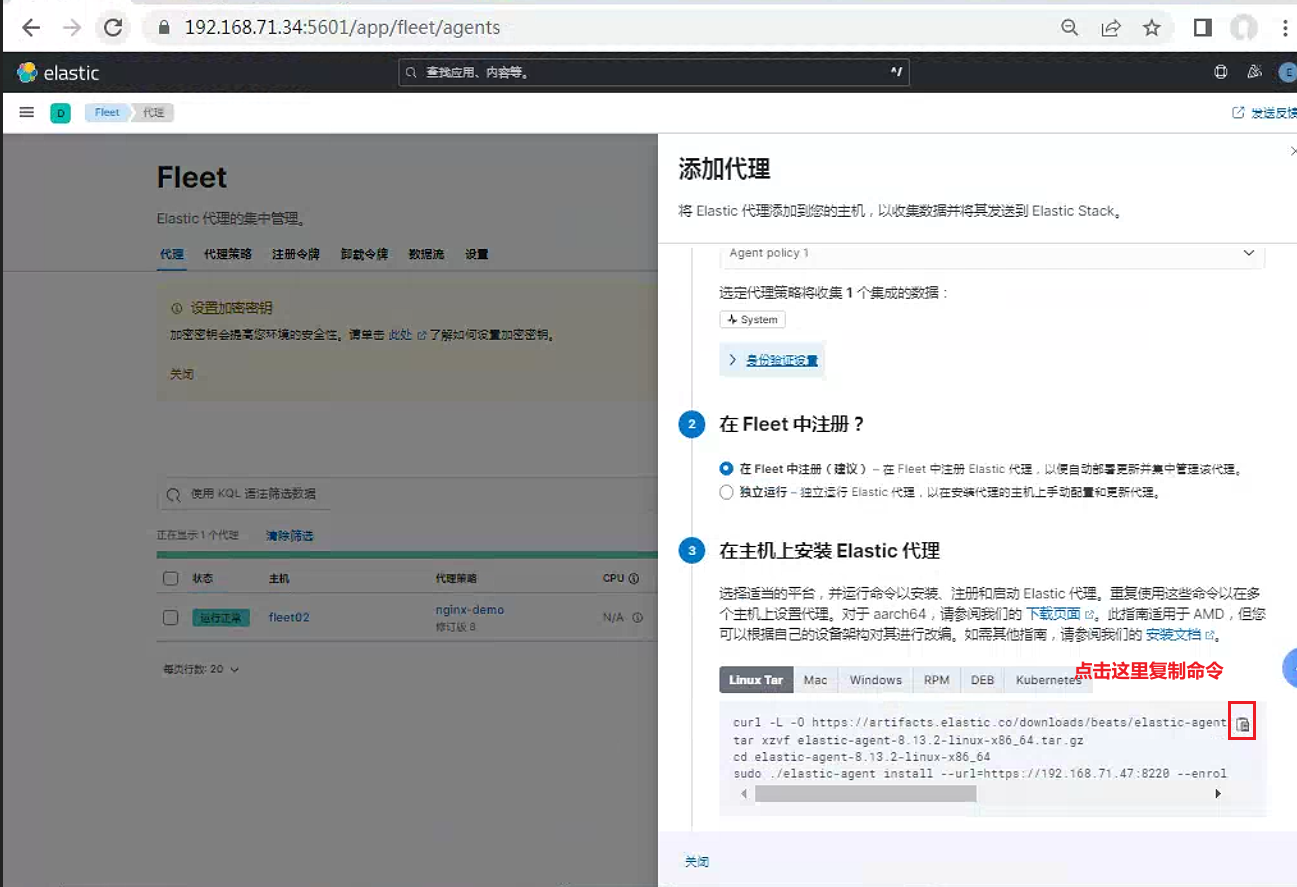This screenshot has height=887, width=1297.
Task: Switch to the RPM platform tab
Action: [937, 680]
